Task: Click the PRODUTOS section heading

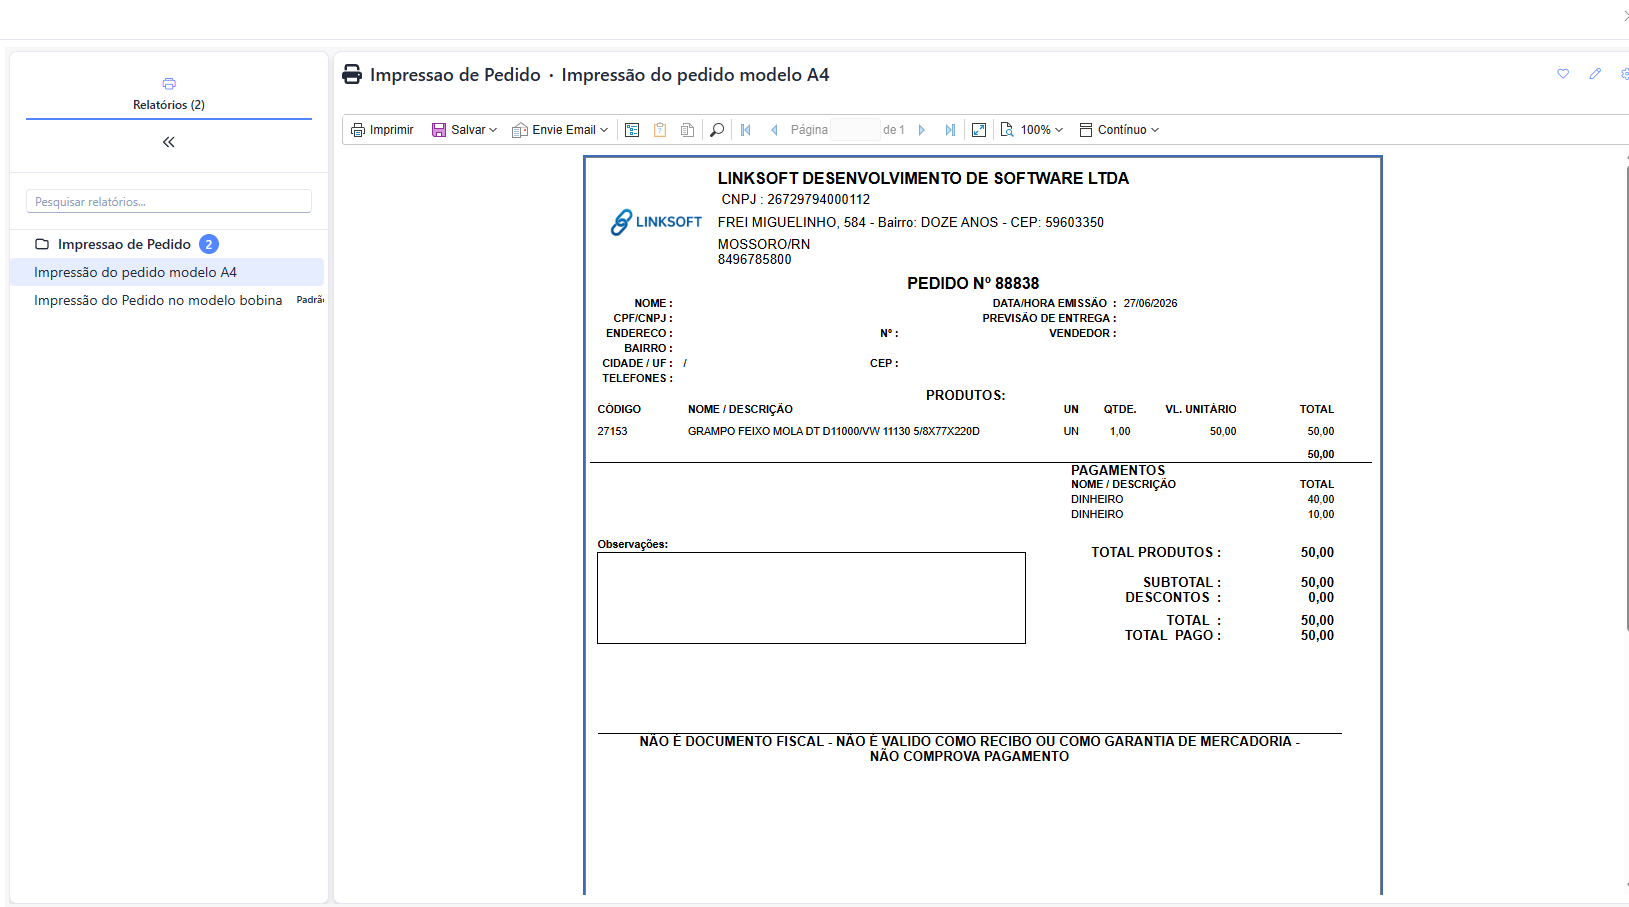Action: [x=965, y=395]
